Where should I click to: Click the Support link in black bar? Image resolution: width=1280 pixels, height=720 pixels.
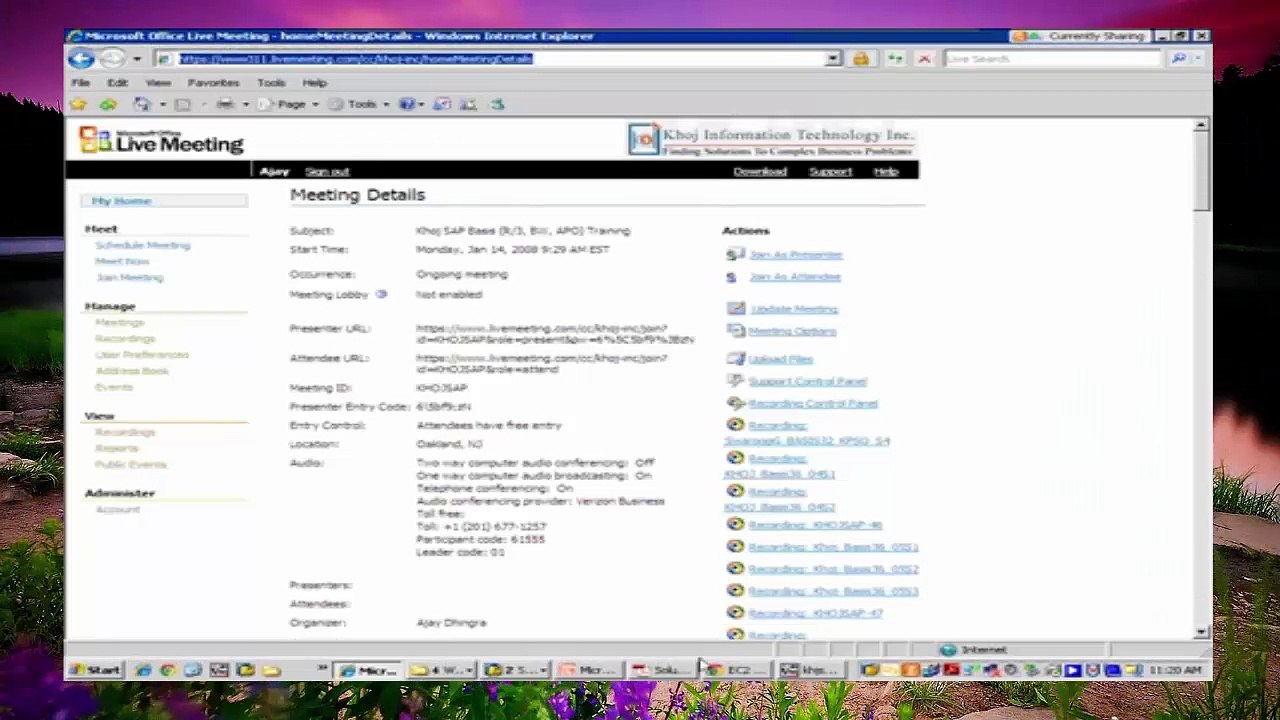[x=830, y=172]
